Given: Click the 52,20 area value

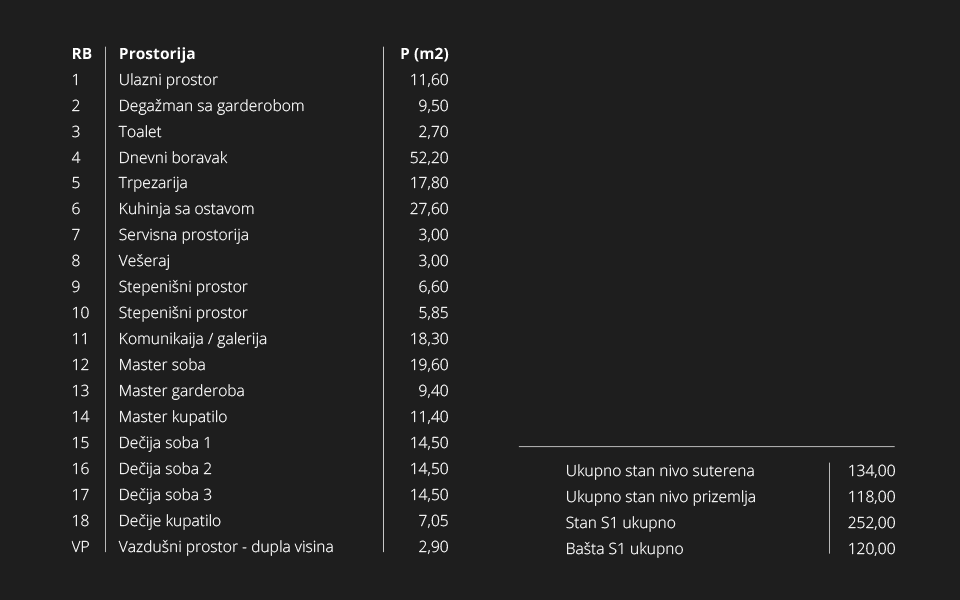Looking at the screenshot, I should pyautogui.click(x=429, y=157).
